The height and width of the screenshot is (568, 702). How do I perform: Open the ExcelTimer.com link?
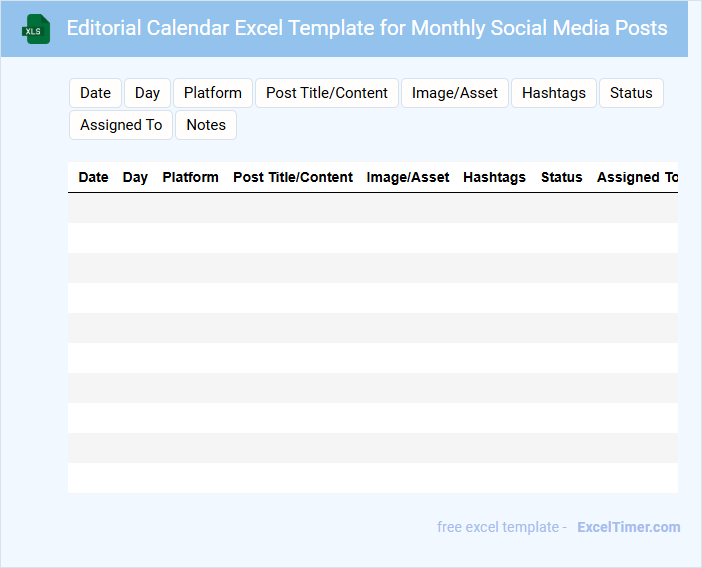coord(628,527)
